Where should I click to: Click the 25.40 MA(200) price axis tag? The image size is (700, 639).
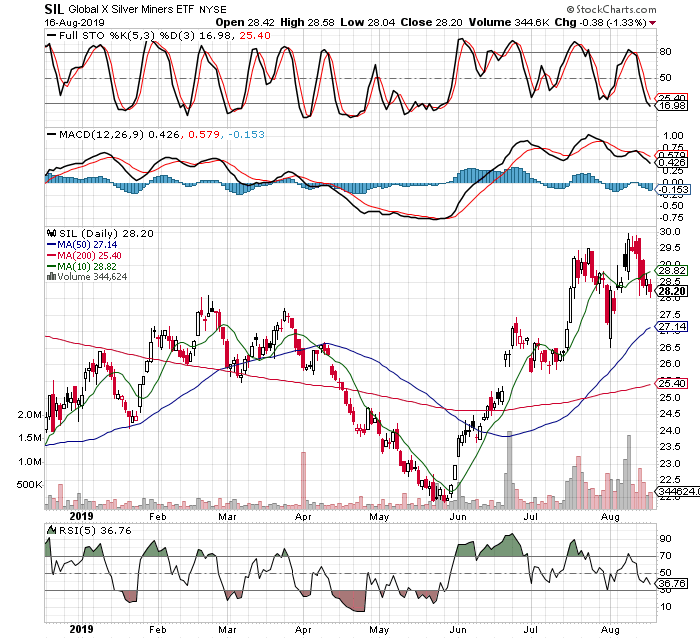(x=671, y=384)
